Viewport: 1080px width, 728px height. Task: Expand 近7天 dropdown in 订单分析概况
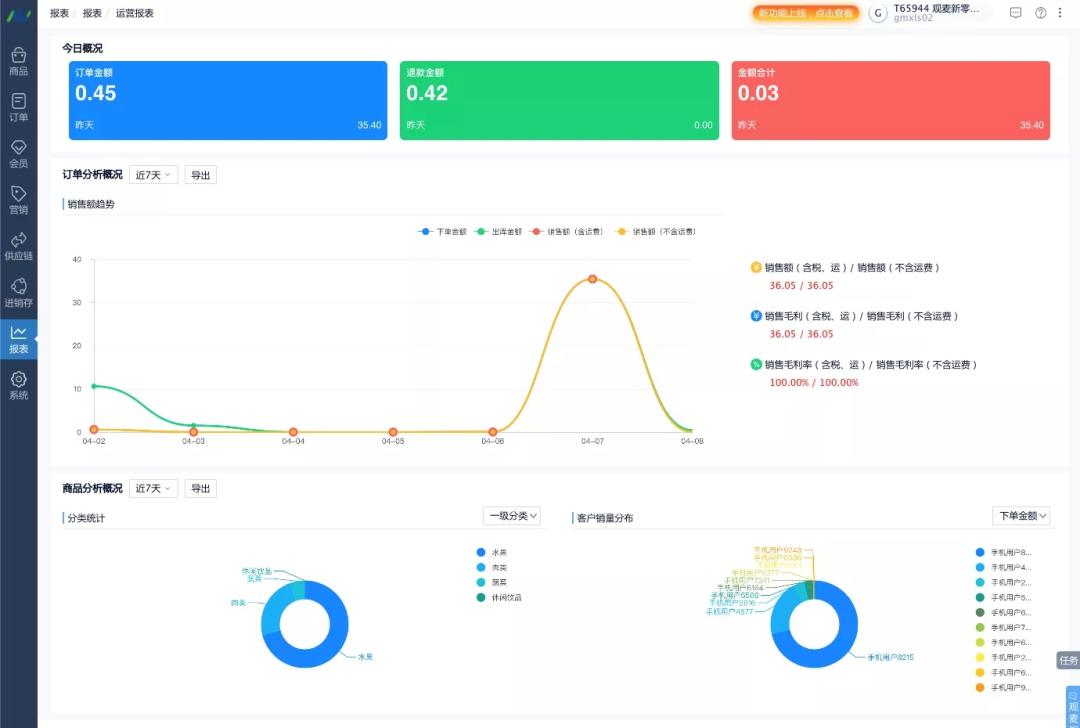[153, 175]
